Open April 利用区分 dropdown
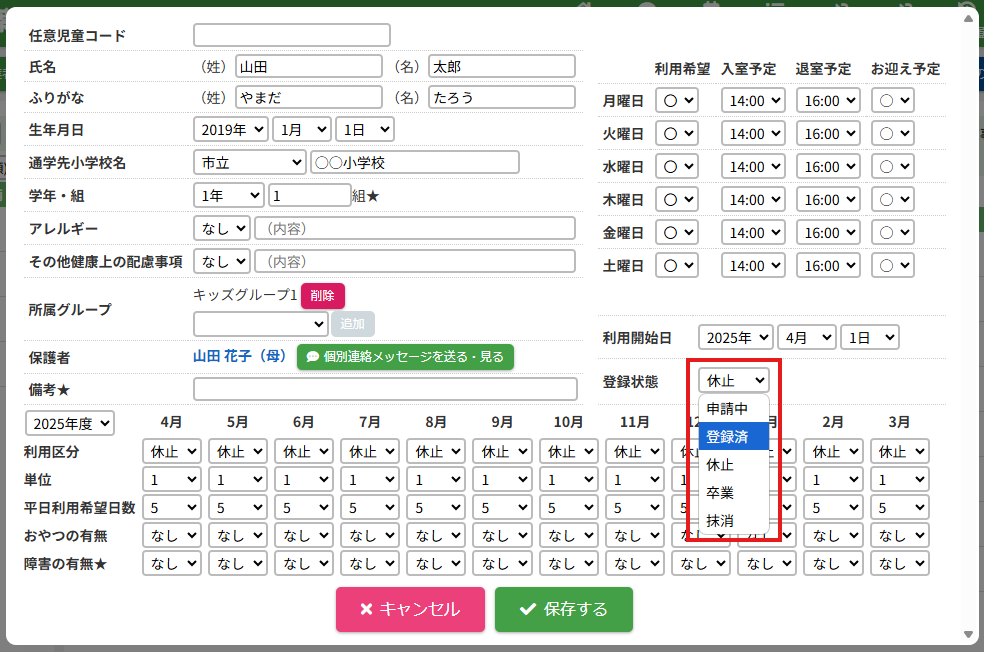Image resolution: width=984 pixels, height=652 pixels. [x=171, y=451]
